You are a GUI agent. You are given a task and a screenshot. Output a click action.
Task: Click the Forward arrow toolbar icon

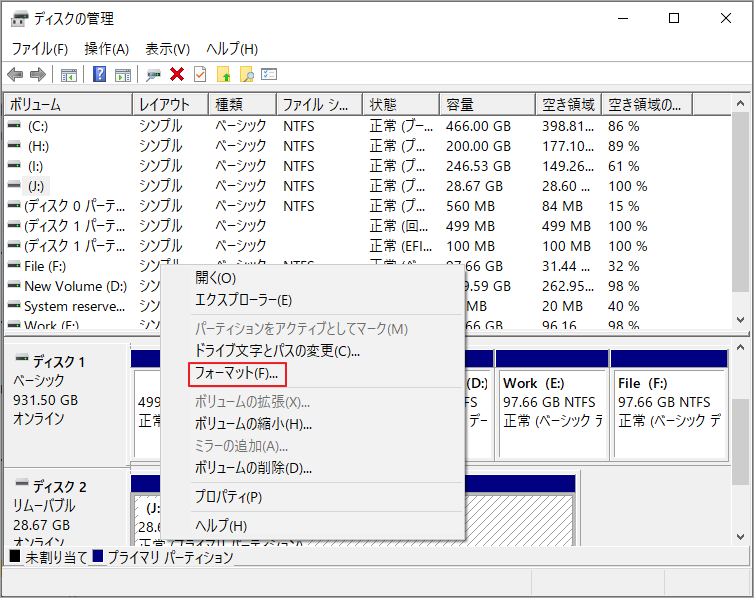(x=38, y=75)
